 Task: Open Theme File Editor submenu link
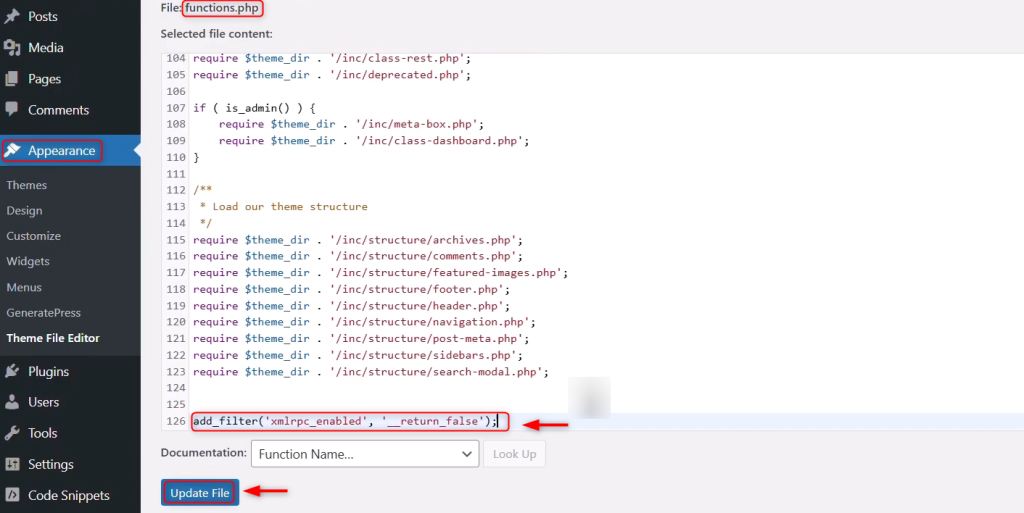pyautogui.click(x=53, y=338)
